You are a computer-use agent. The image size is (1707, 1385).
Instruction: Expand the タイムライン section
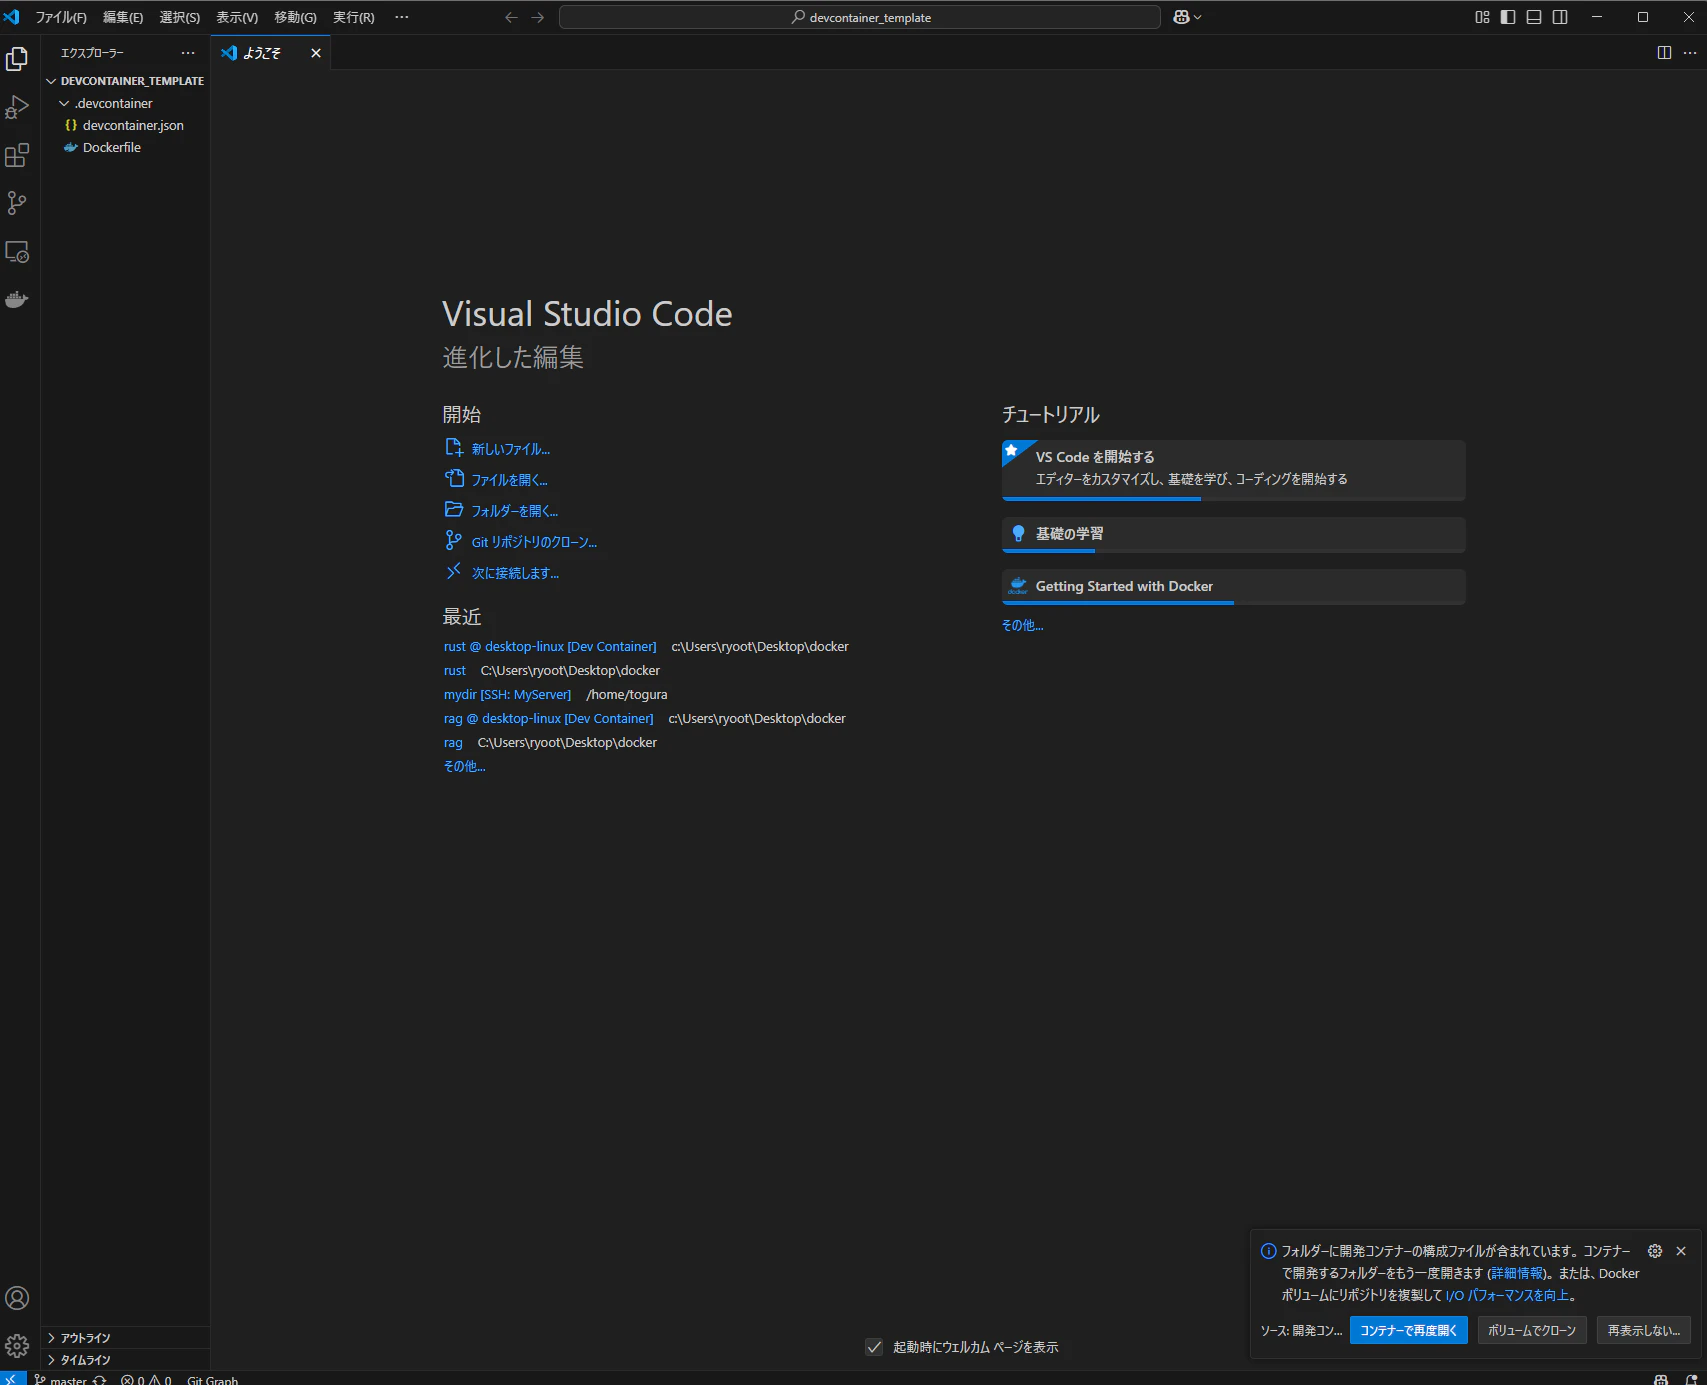click(126, 1360)
